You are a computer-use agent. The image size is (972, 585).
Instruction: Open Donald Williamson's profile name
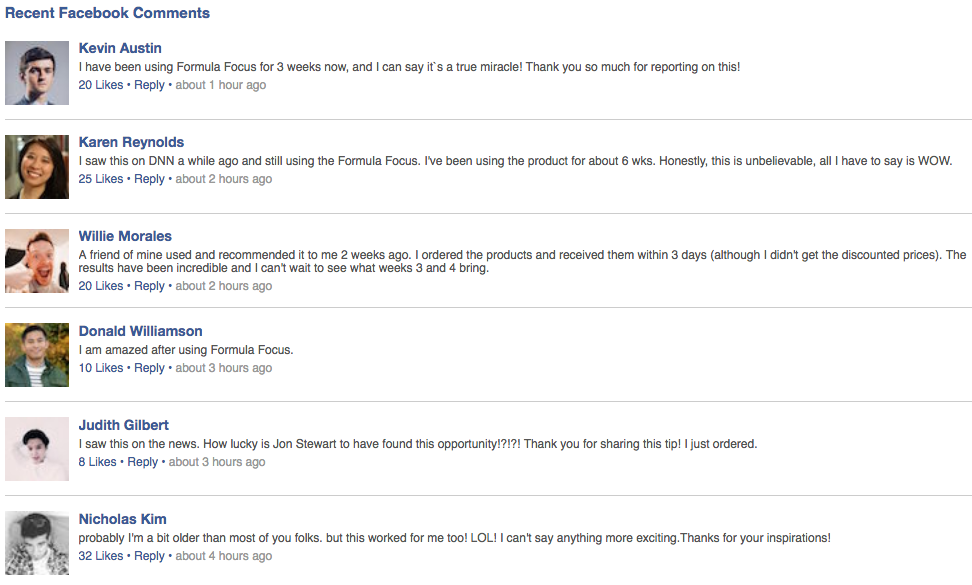[x=141, y=330]
